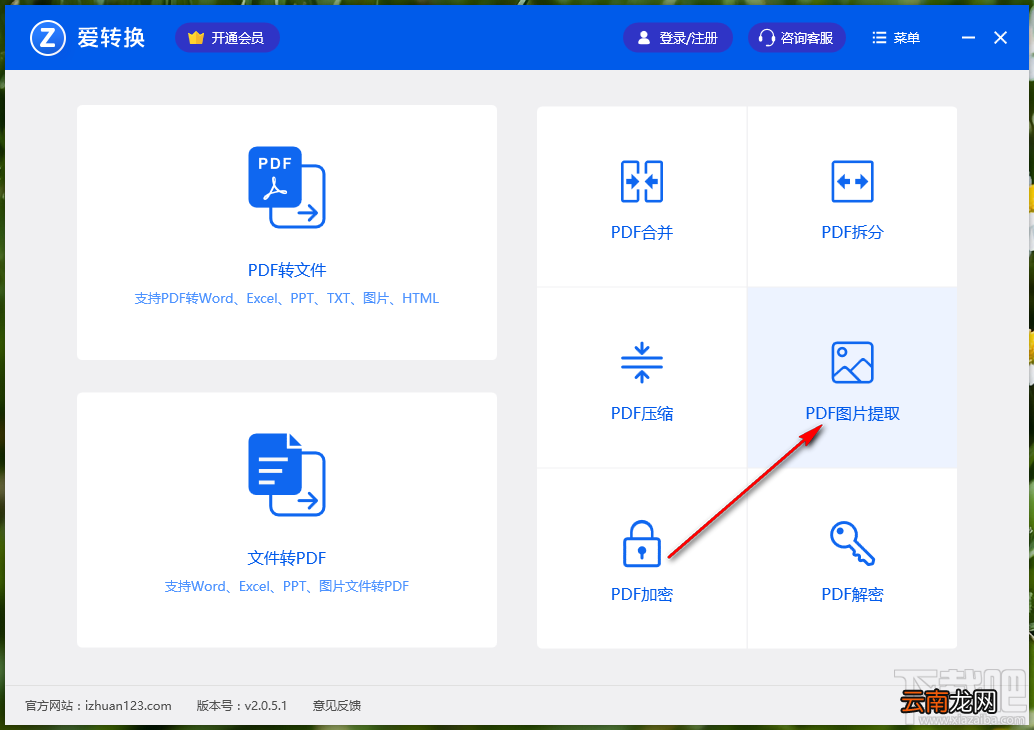The image size is (1034, 730).
Task: Click the headset icon for 咨询客服
Action: pos(766,38)
